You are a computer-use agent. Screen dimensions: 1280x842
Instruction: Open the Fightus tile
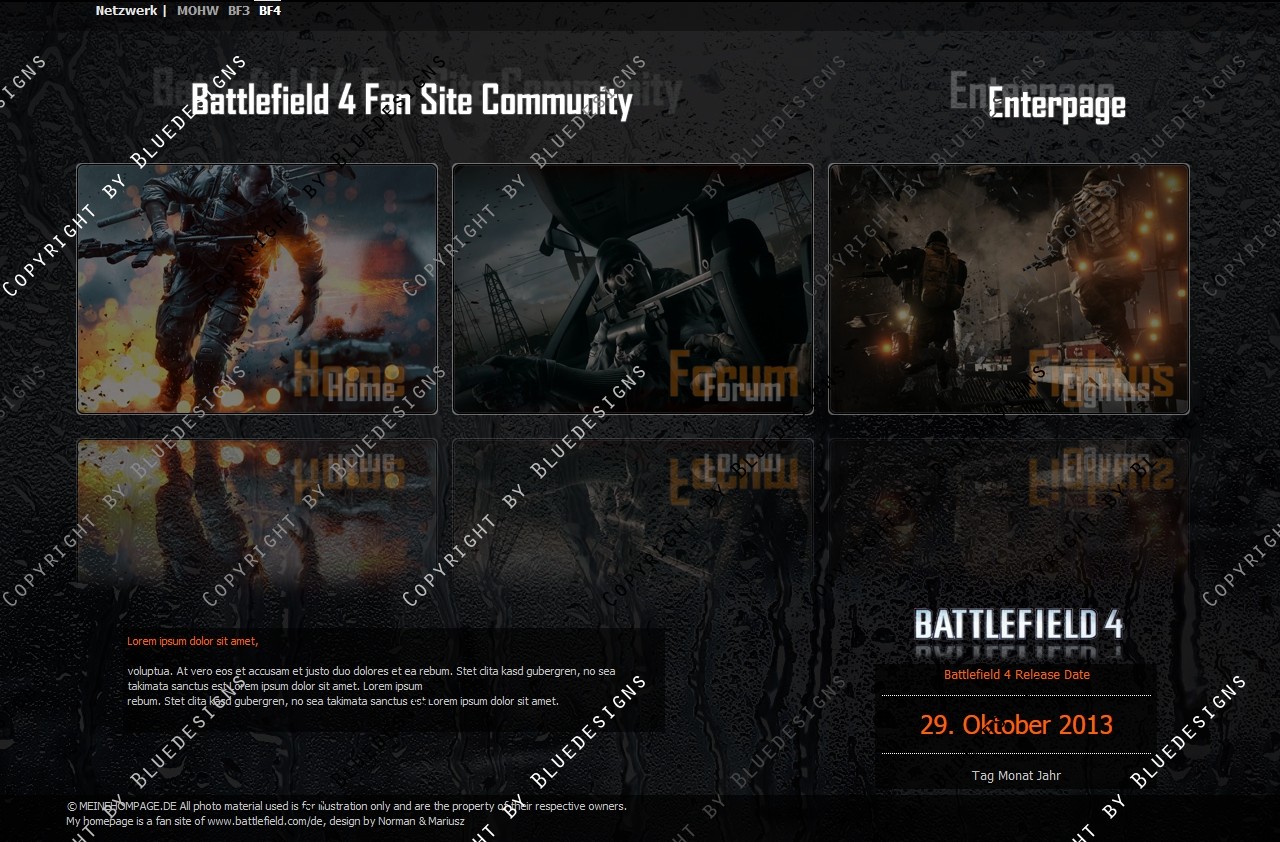pyautogui.click(x=1009, y=289)
